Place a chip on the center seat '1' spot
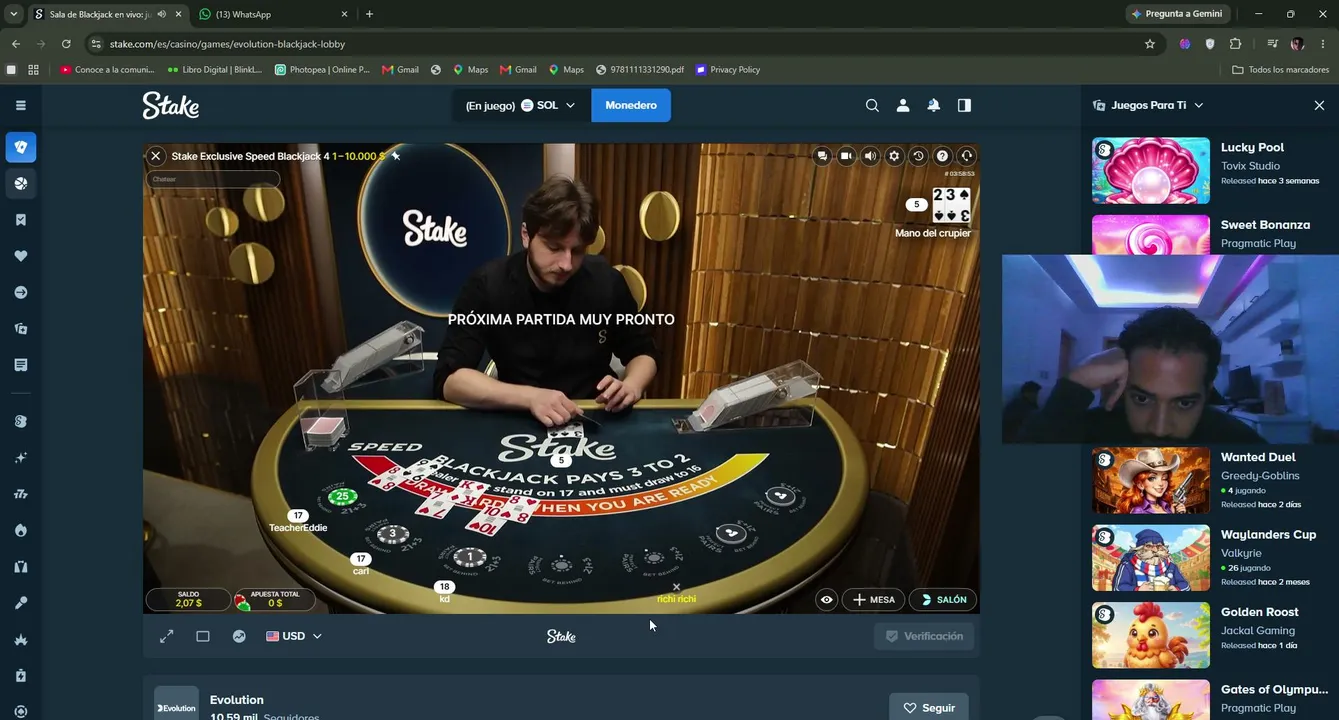The height and width of the screenshot is (720, 1339). pos(470,558)
